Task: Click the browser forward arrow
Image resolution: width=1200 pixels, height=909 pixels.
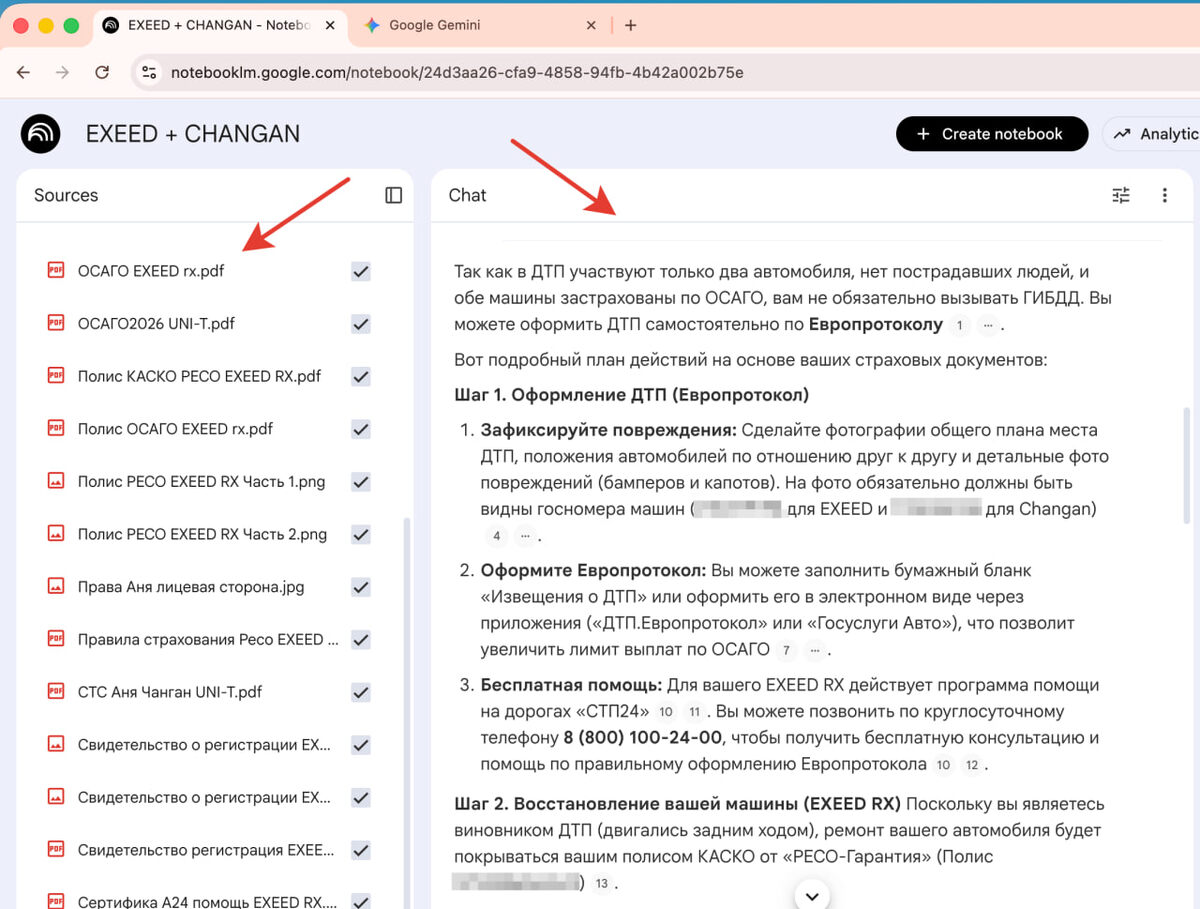Action: [63, 72]
